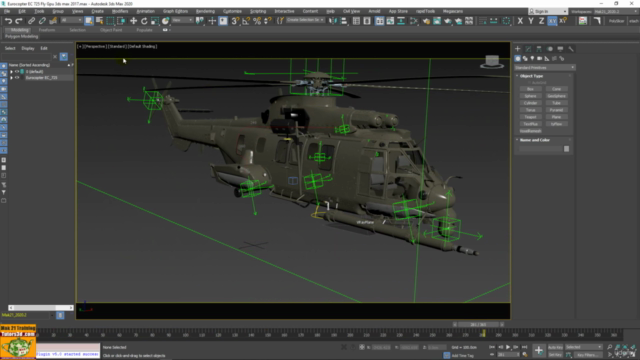Viewport: 640px width, 360px height.
Task: Click the Redo arrow icon
Action: pos(18,21)
